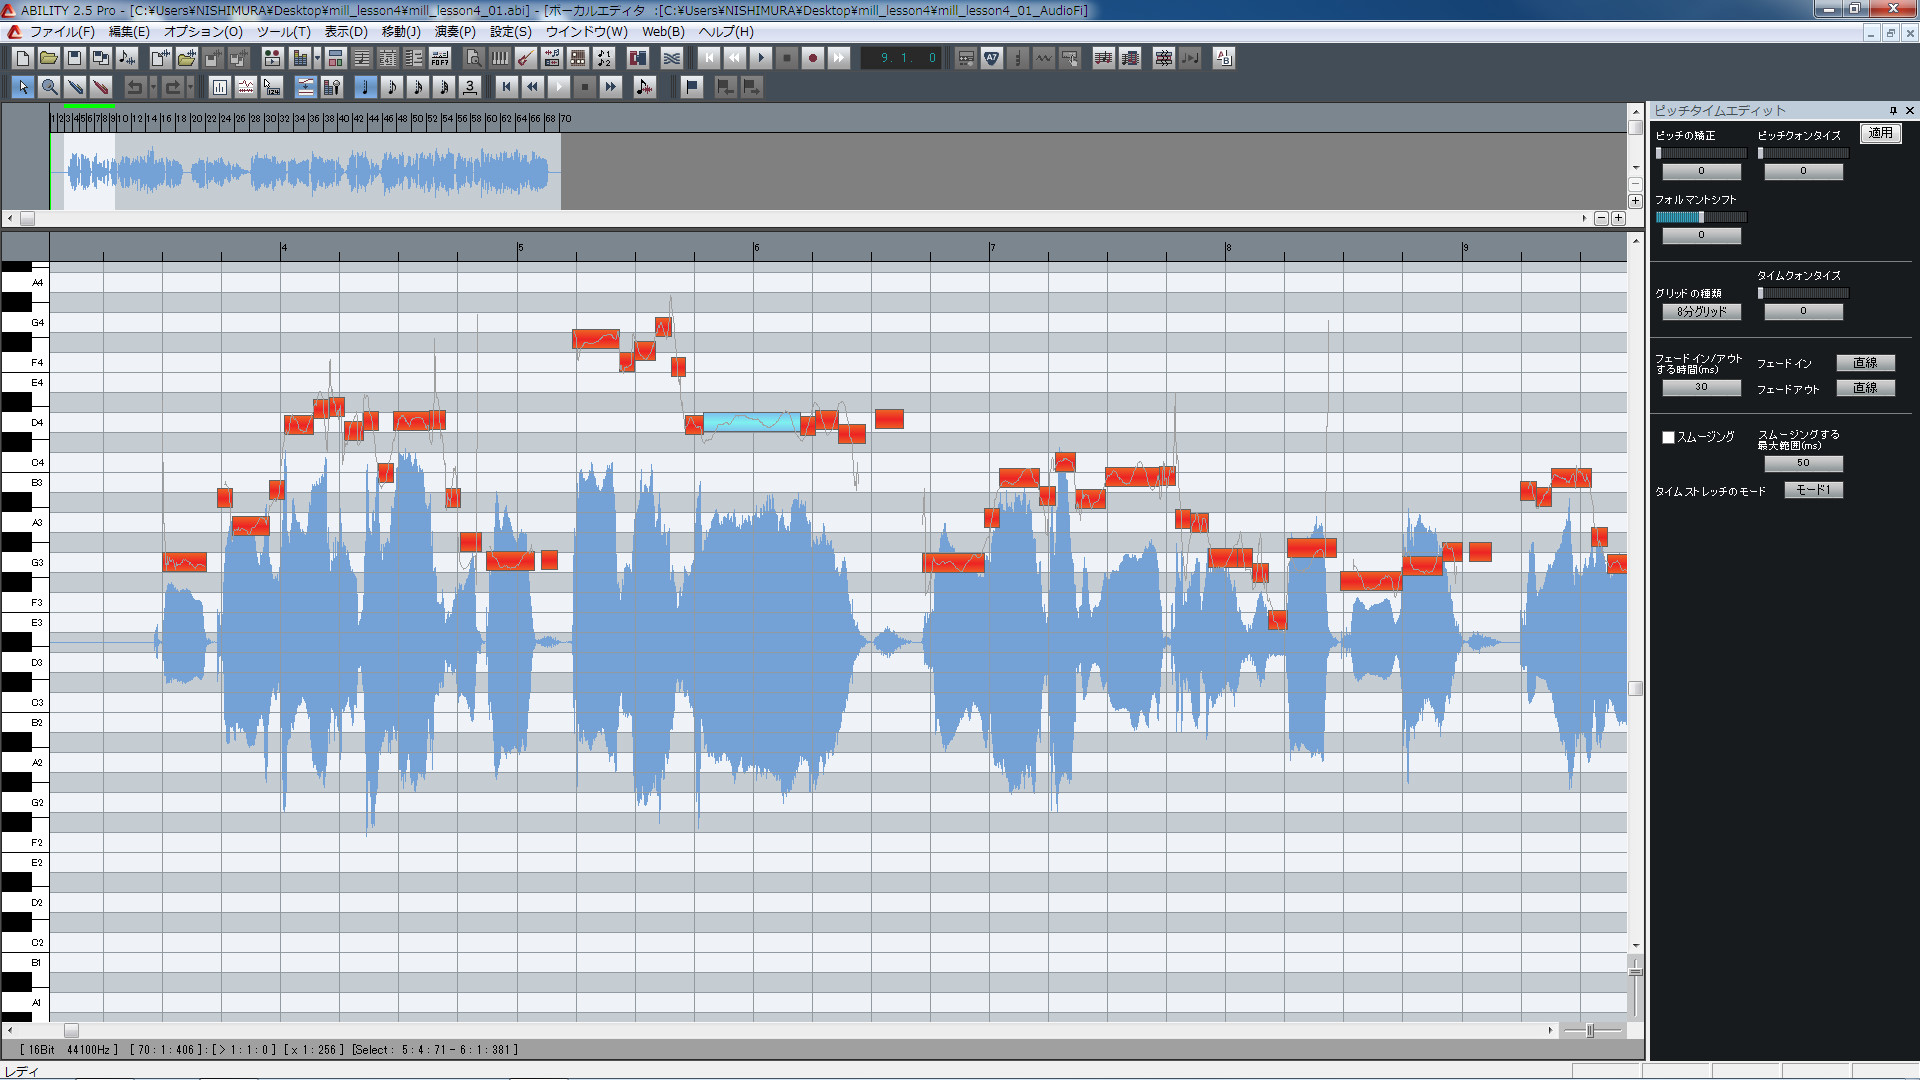Screen dimensions: 1920x1080
Task: Click the wave crossfade icon
Action: 672,58
